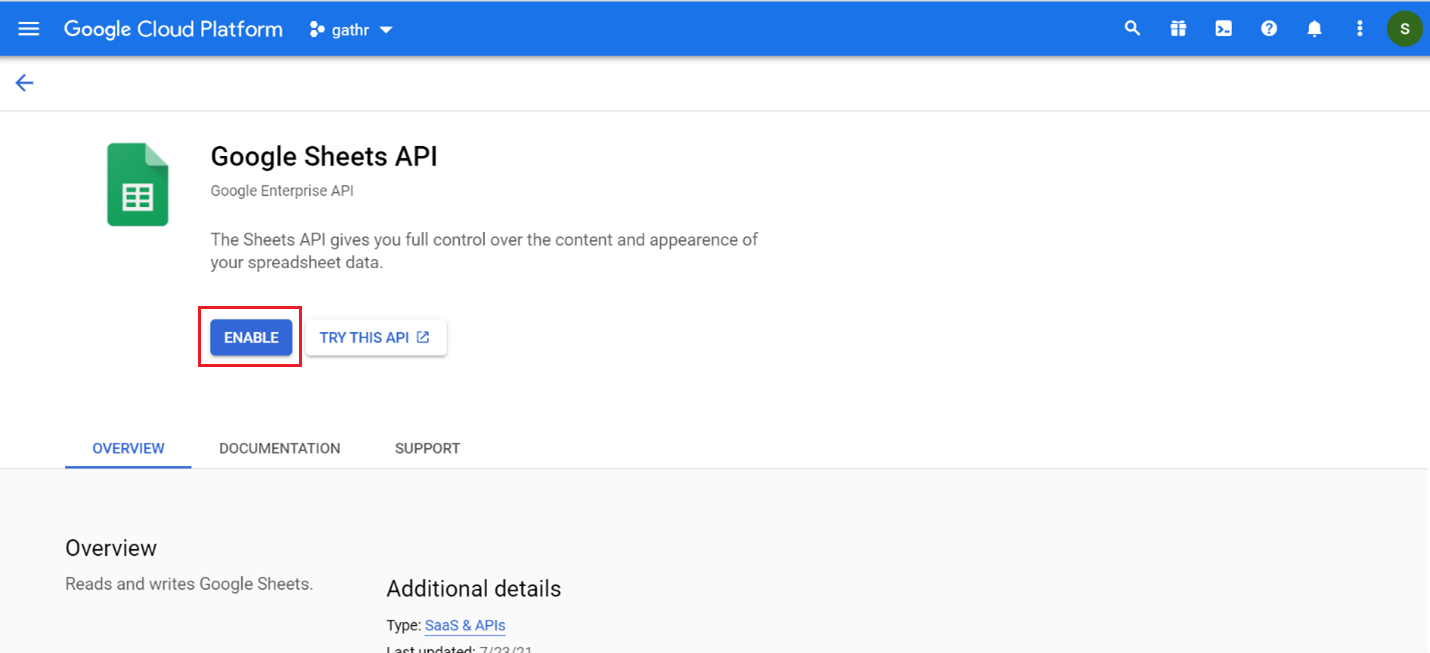Image resolution: width=1430 pixels, height=653 pixels.
Task: Click the external link icon on Try This API
Action: tap(424, 337)
